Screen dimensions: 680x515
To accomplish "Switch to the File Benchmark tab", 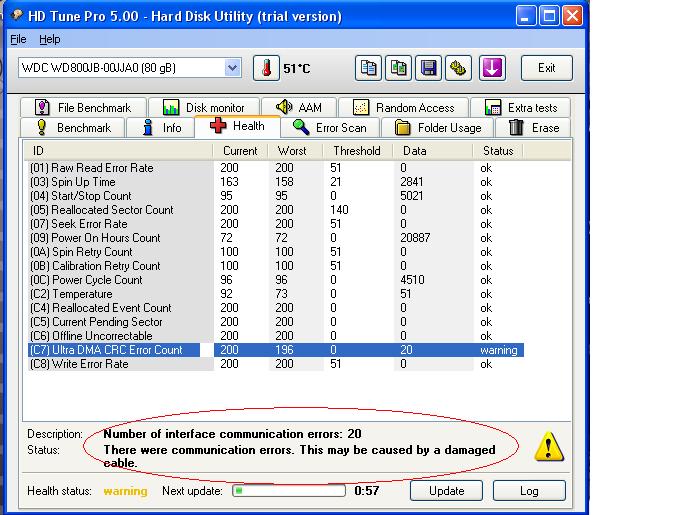I will tap(82, 107).
